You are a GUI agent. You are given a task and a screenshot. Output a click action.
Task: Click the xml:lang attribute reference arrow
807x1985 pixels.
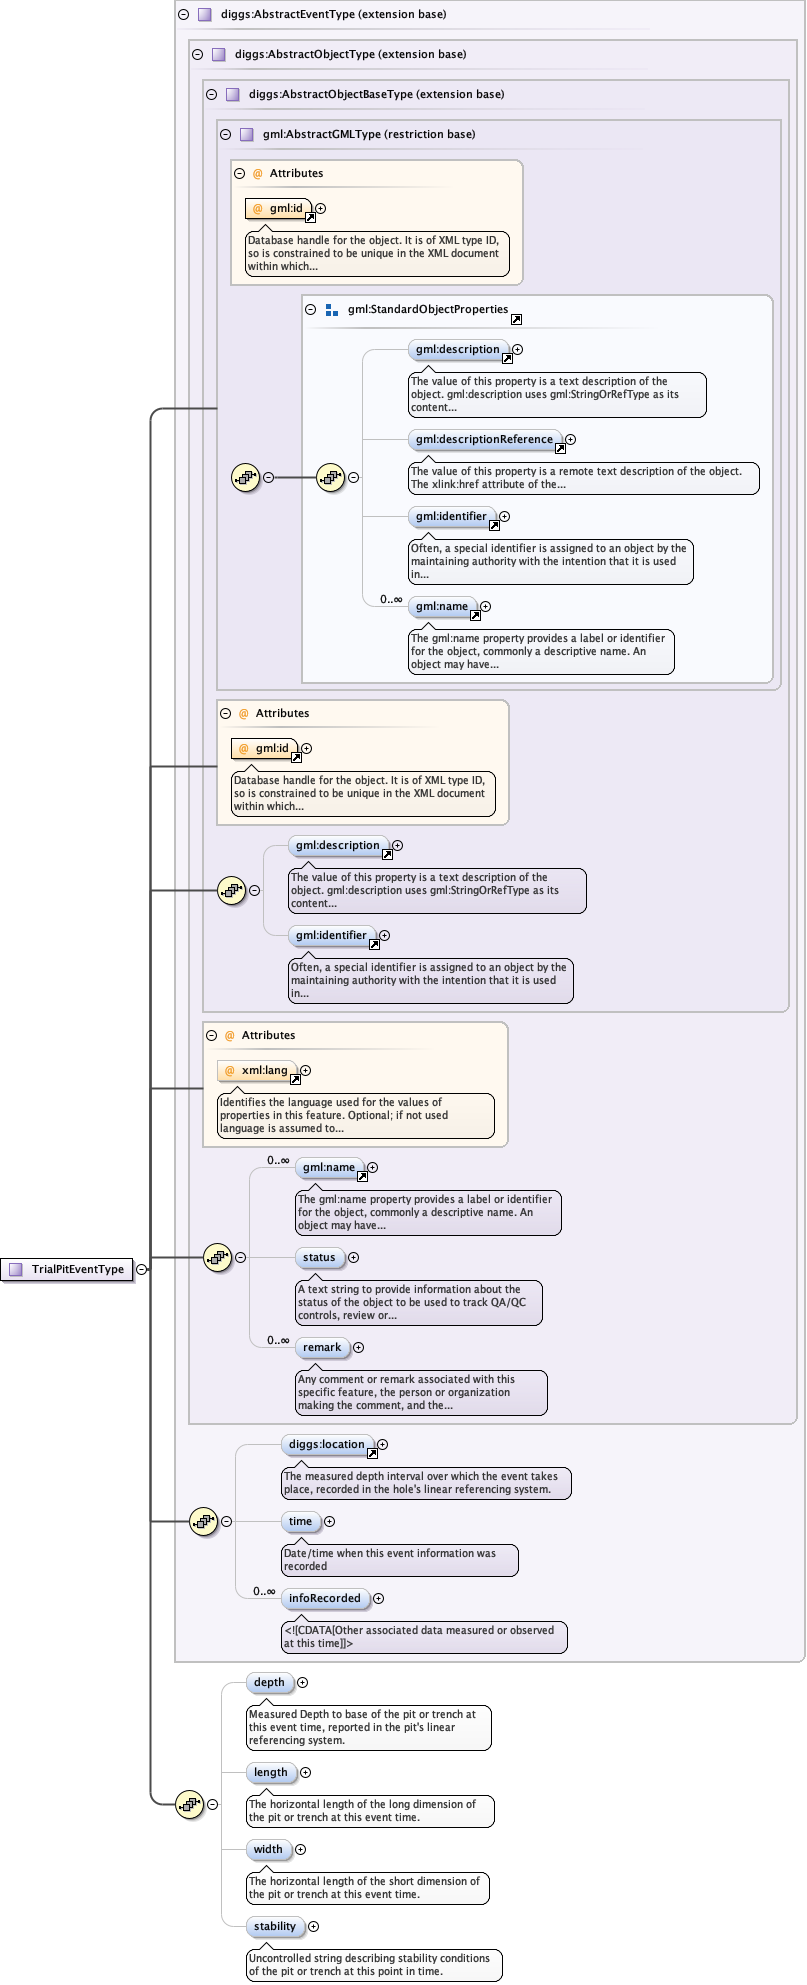[295, 1080]
